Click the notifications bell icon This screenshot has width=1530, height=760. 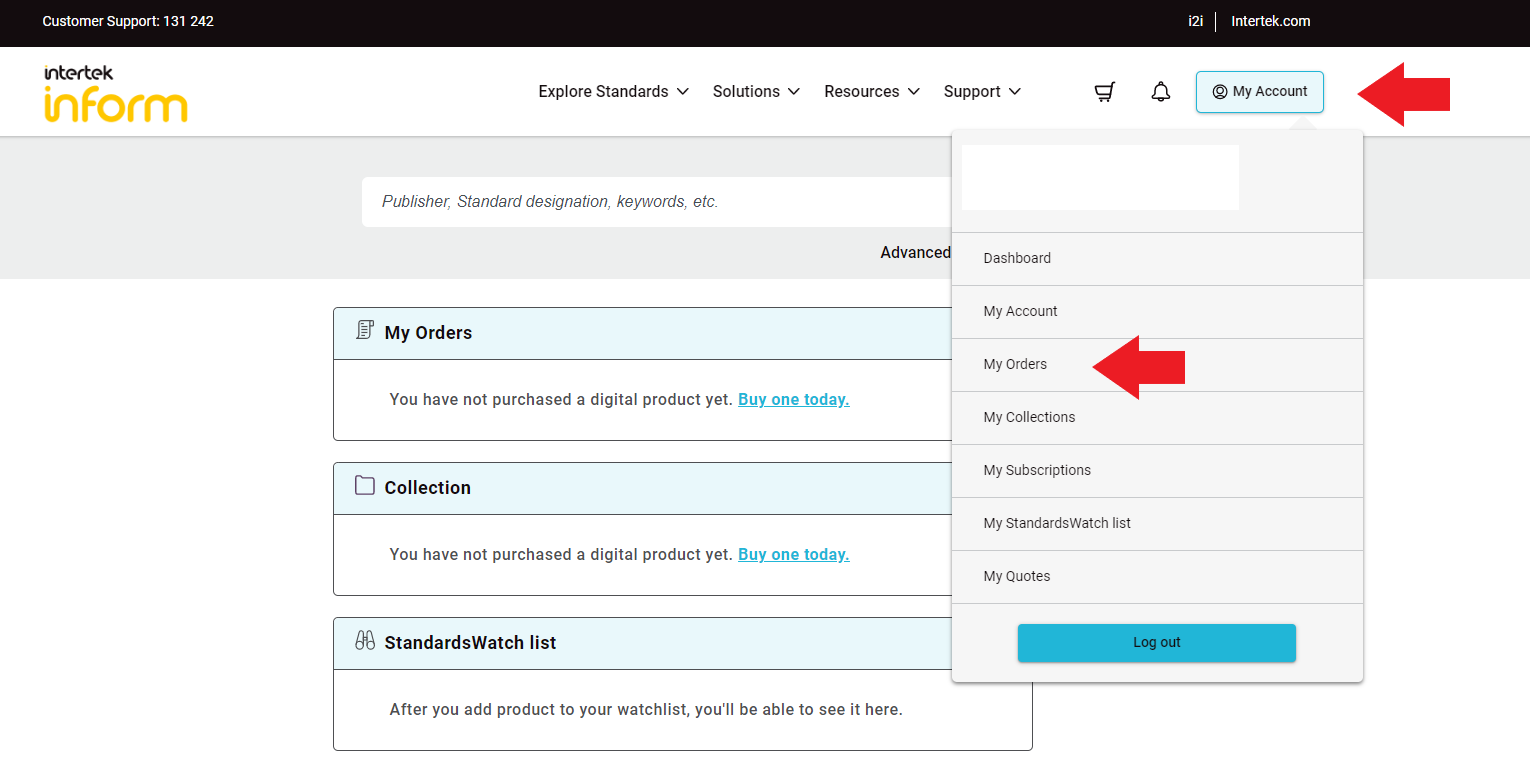coord(1160,92)
